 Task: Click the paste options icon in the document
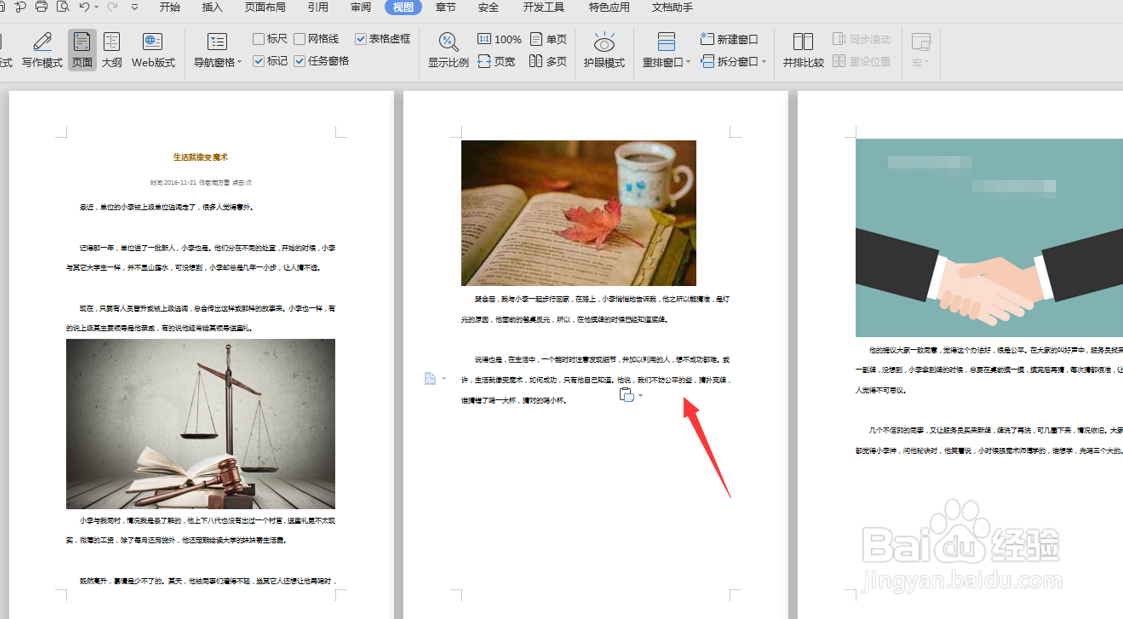(x=626, y=395)
